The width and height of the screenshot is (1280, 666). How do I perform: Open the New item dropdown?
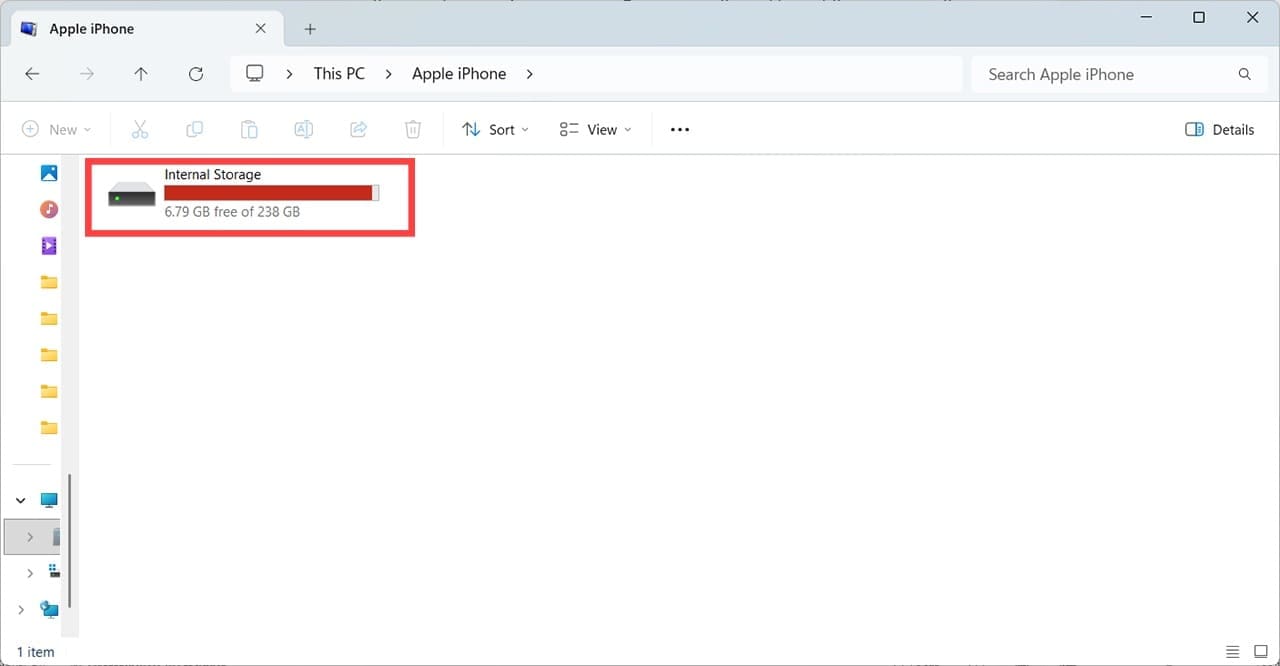pos(57,129)
